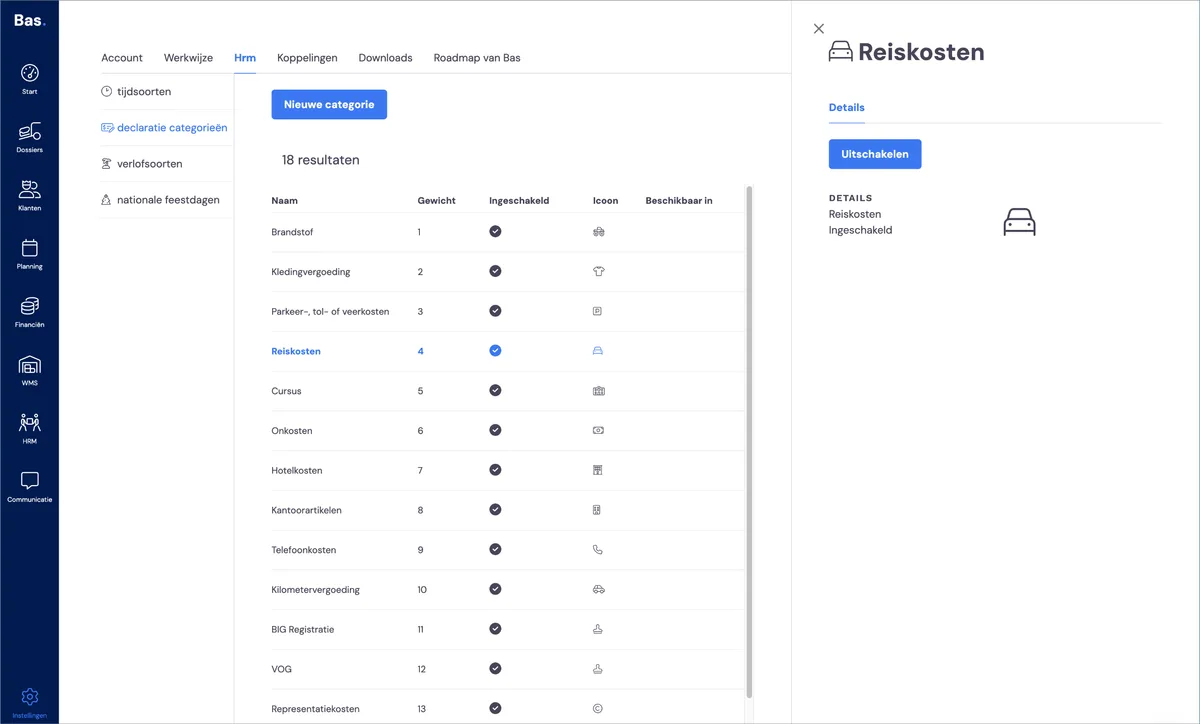Screen dimensions: 1200x724
Task: Toggle Ingeschakeld check for Hotelkosten
Action: [495, 470]
